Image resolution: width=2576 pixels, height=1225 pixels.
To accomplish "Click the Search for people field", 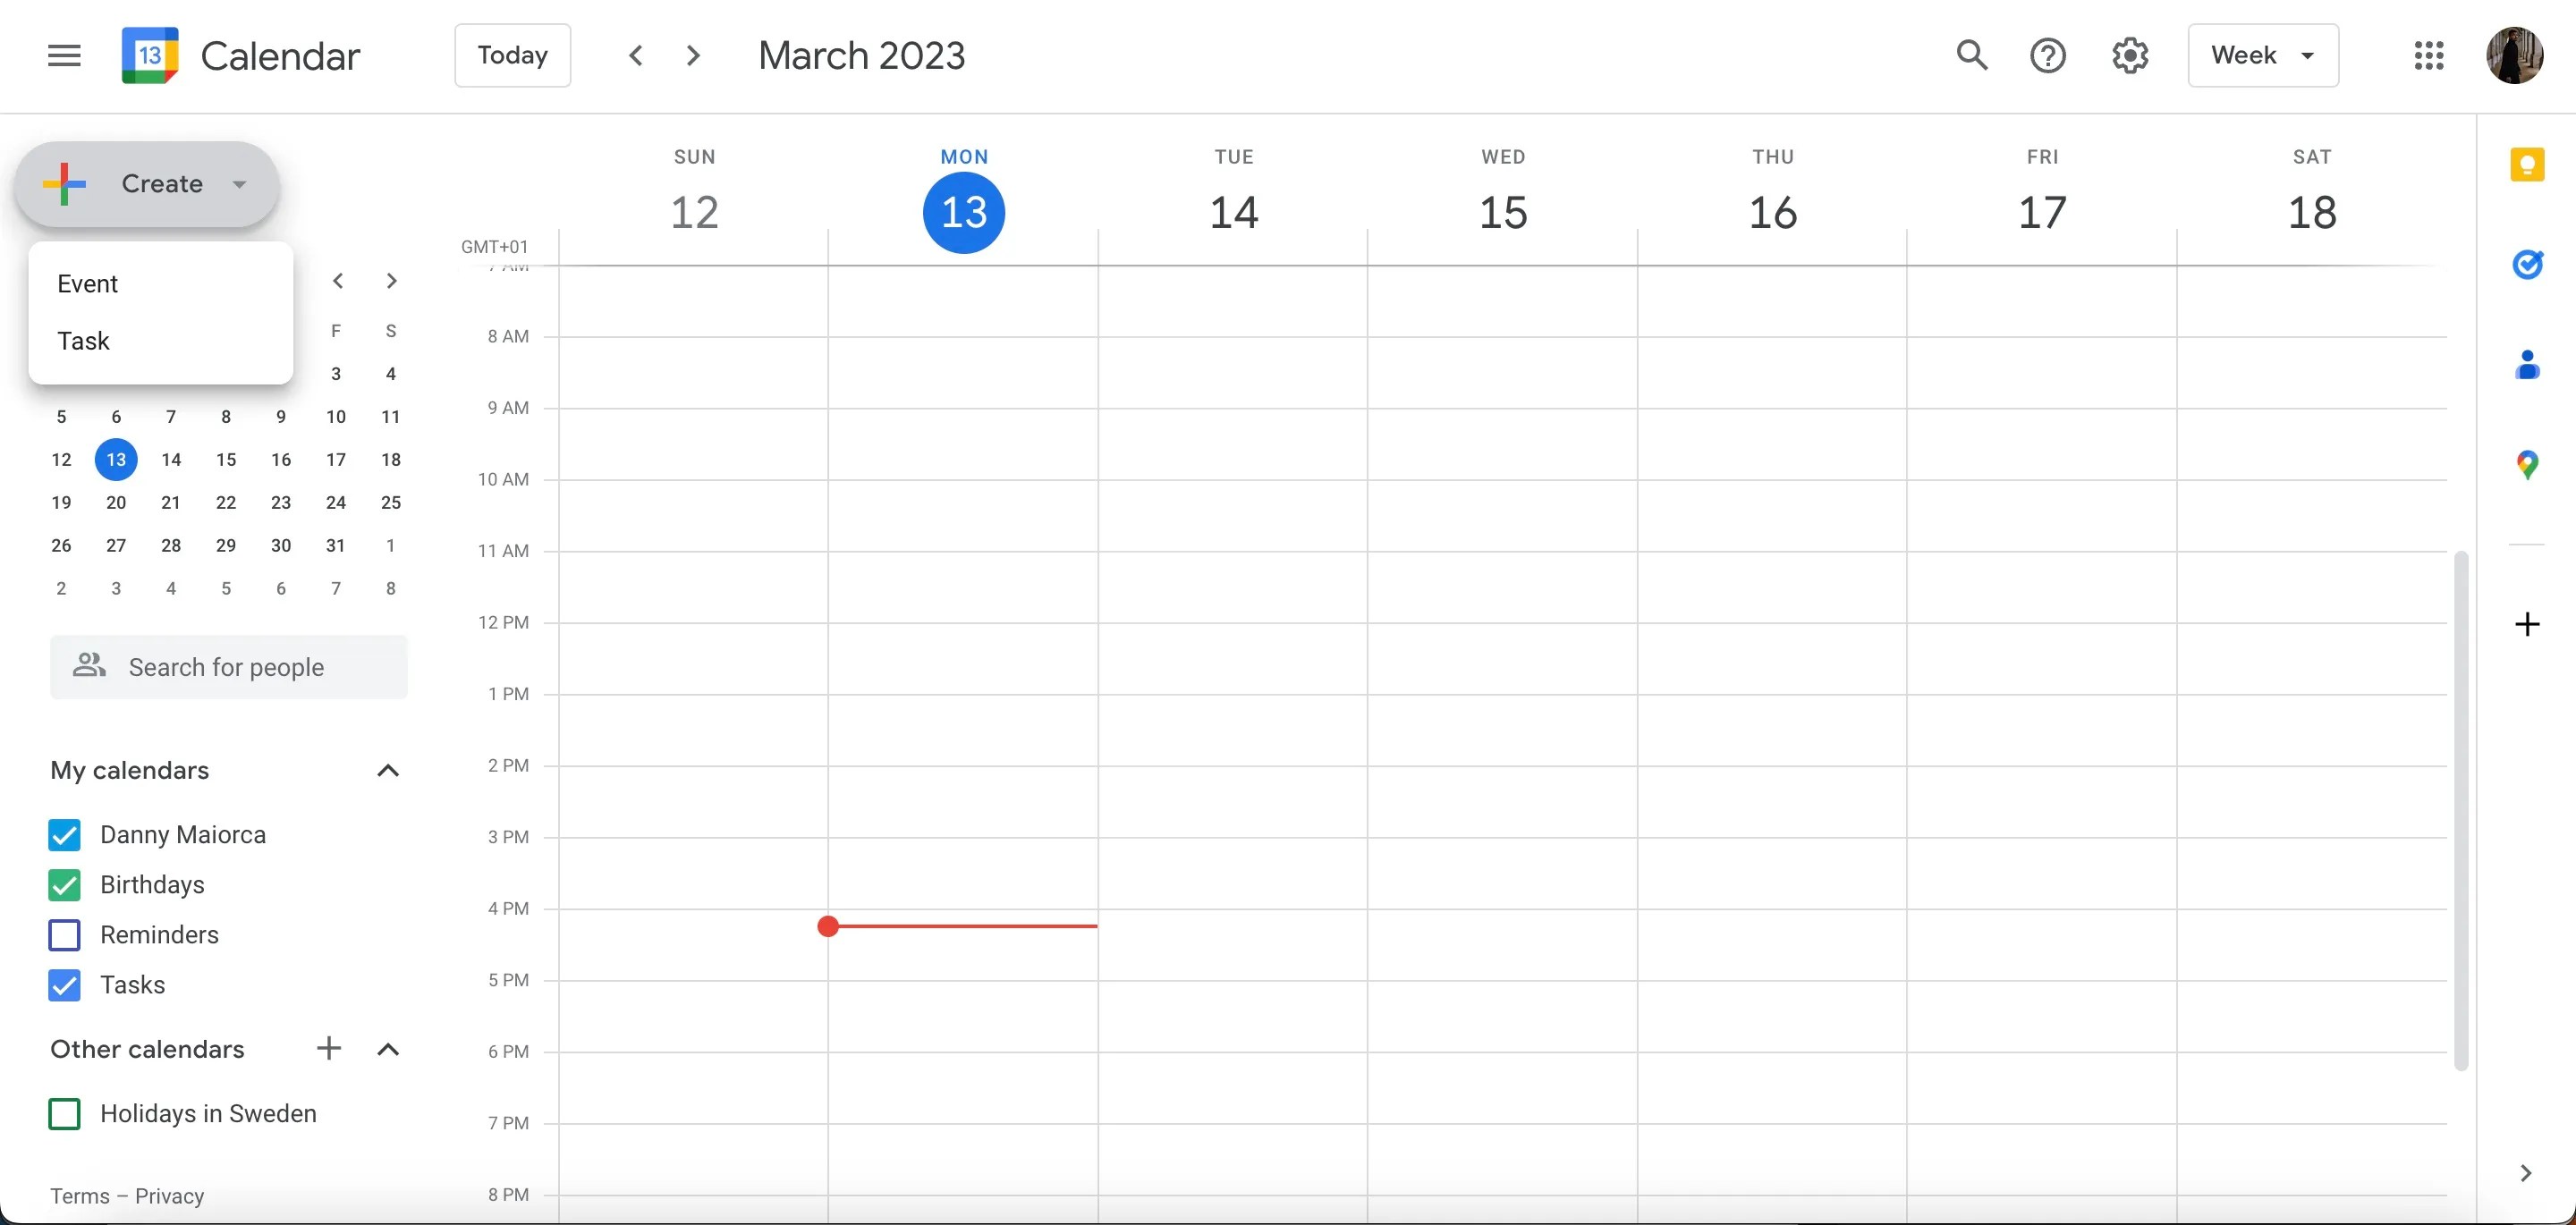I will pyautogui.click(x=228, y=667).
